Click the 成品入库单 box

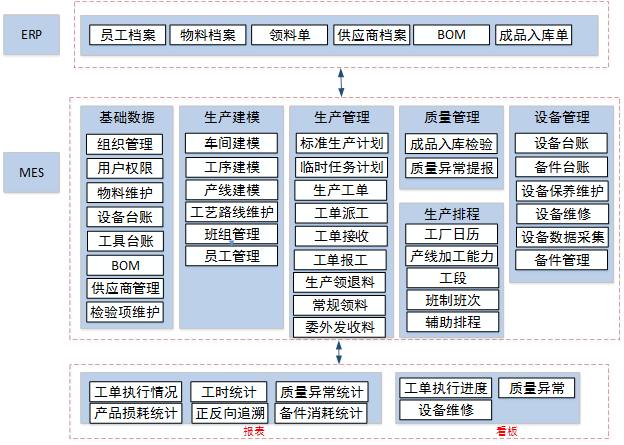[x=534, y=36]
